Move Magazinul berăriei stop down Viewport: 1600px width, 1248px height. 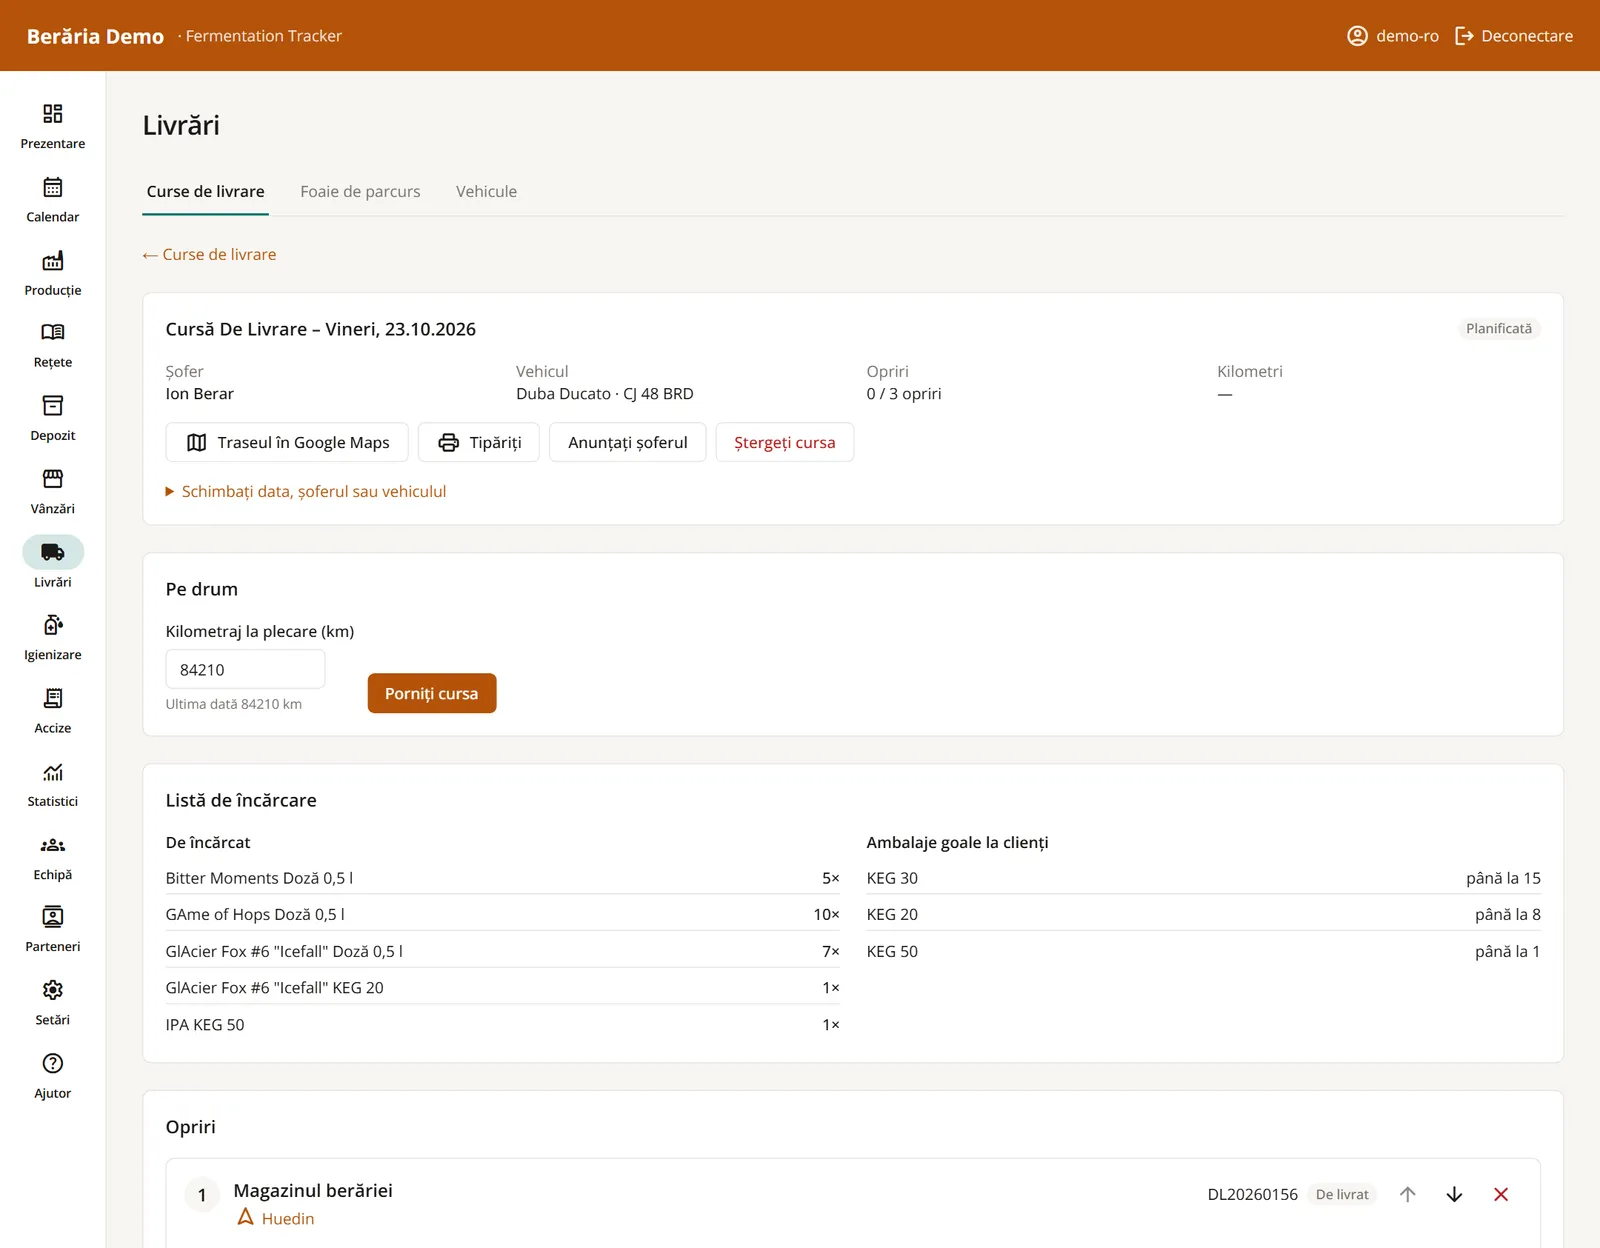pos(1455,1194)
